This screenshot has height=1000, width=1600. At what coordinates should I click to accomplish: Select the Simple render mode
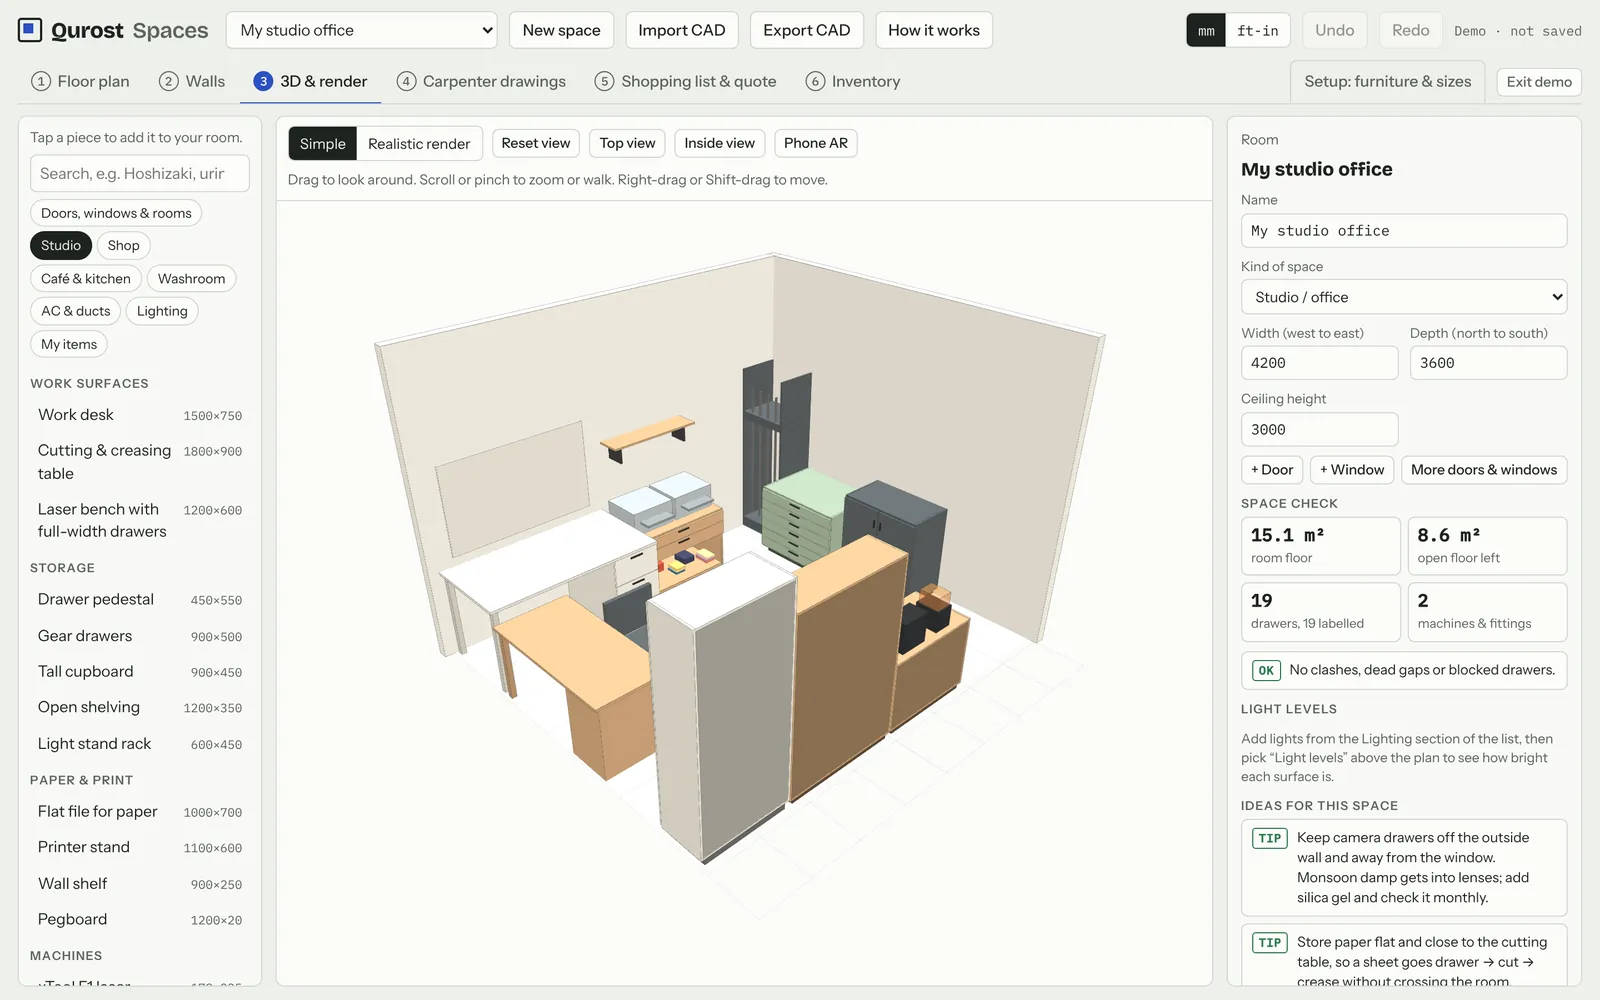click(323, 144)
